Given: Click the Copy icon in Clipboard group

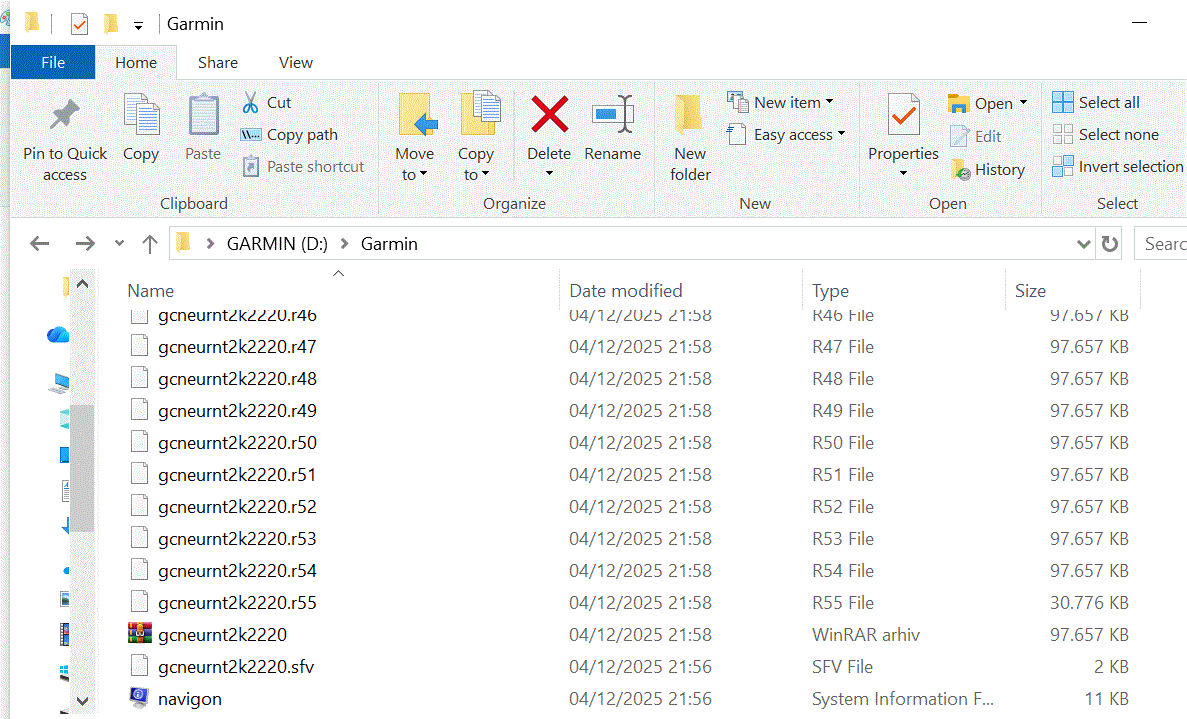Looking at the screenshot, I should (x=141, y=116).
